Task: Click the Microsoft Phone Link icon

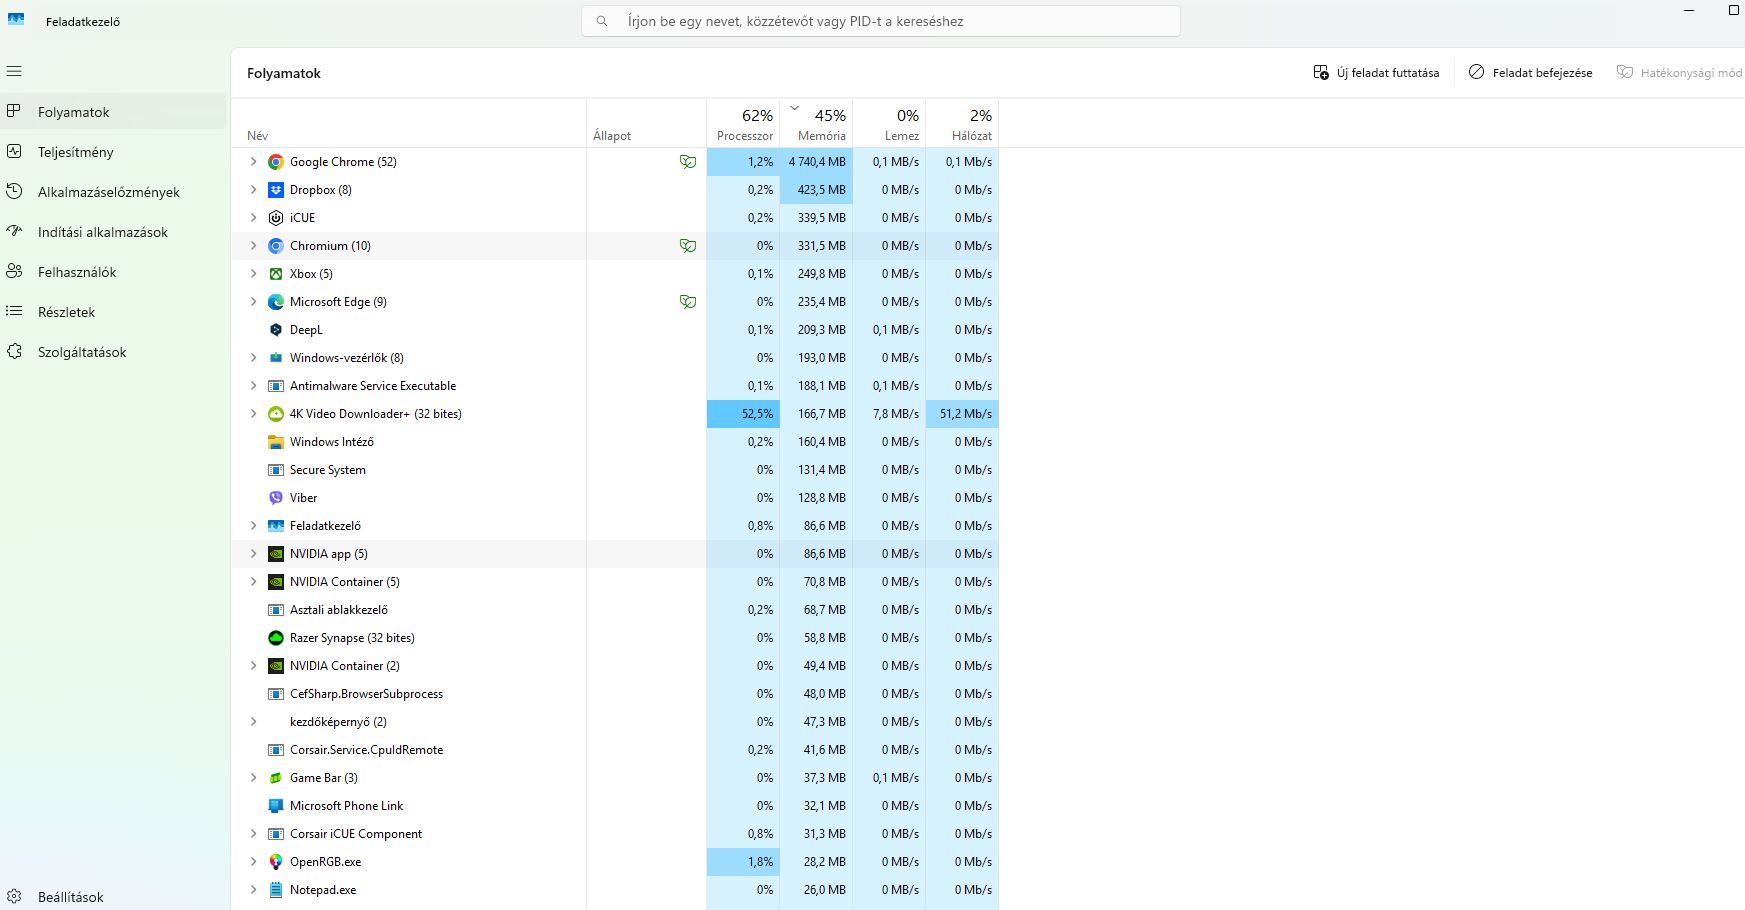Action: pyautogui.click(x=276, y=806)
